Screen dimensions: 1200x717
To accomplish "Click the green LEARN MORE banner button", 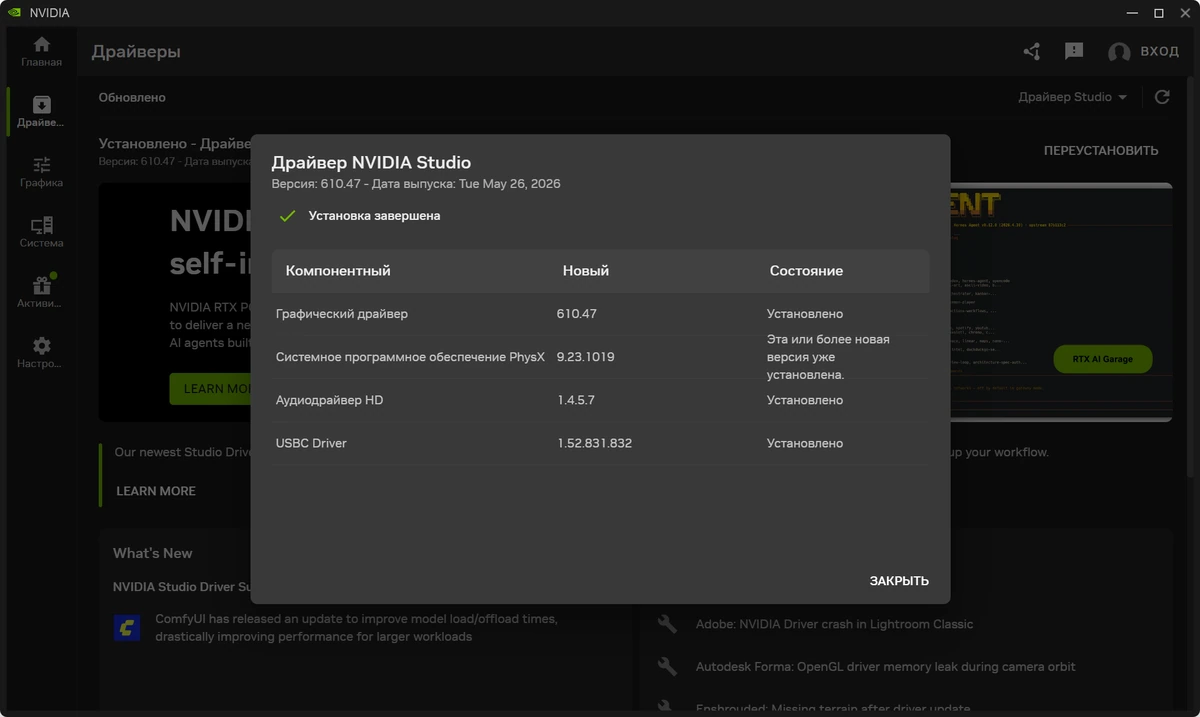I will (212, 388).
